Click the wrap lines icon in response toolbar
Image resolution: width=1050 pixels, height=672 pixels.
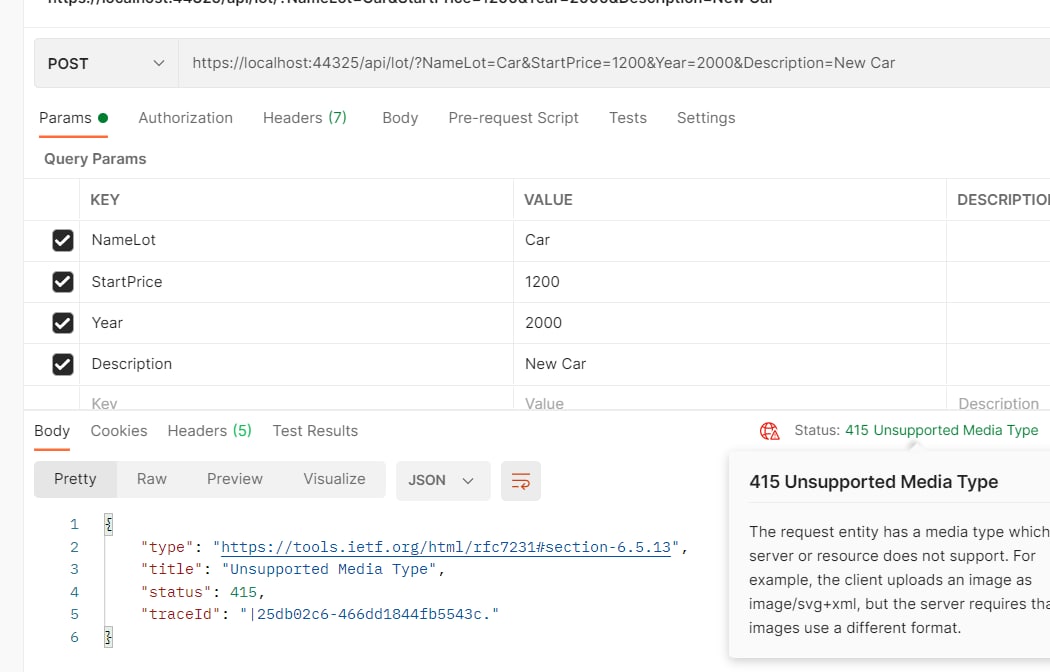pos(520,480)
